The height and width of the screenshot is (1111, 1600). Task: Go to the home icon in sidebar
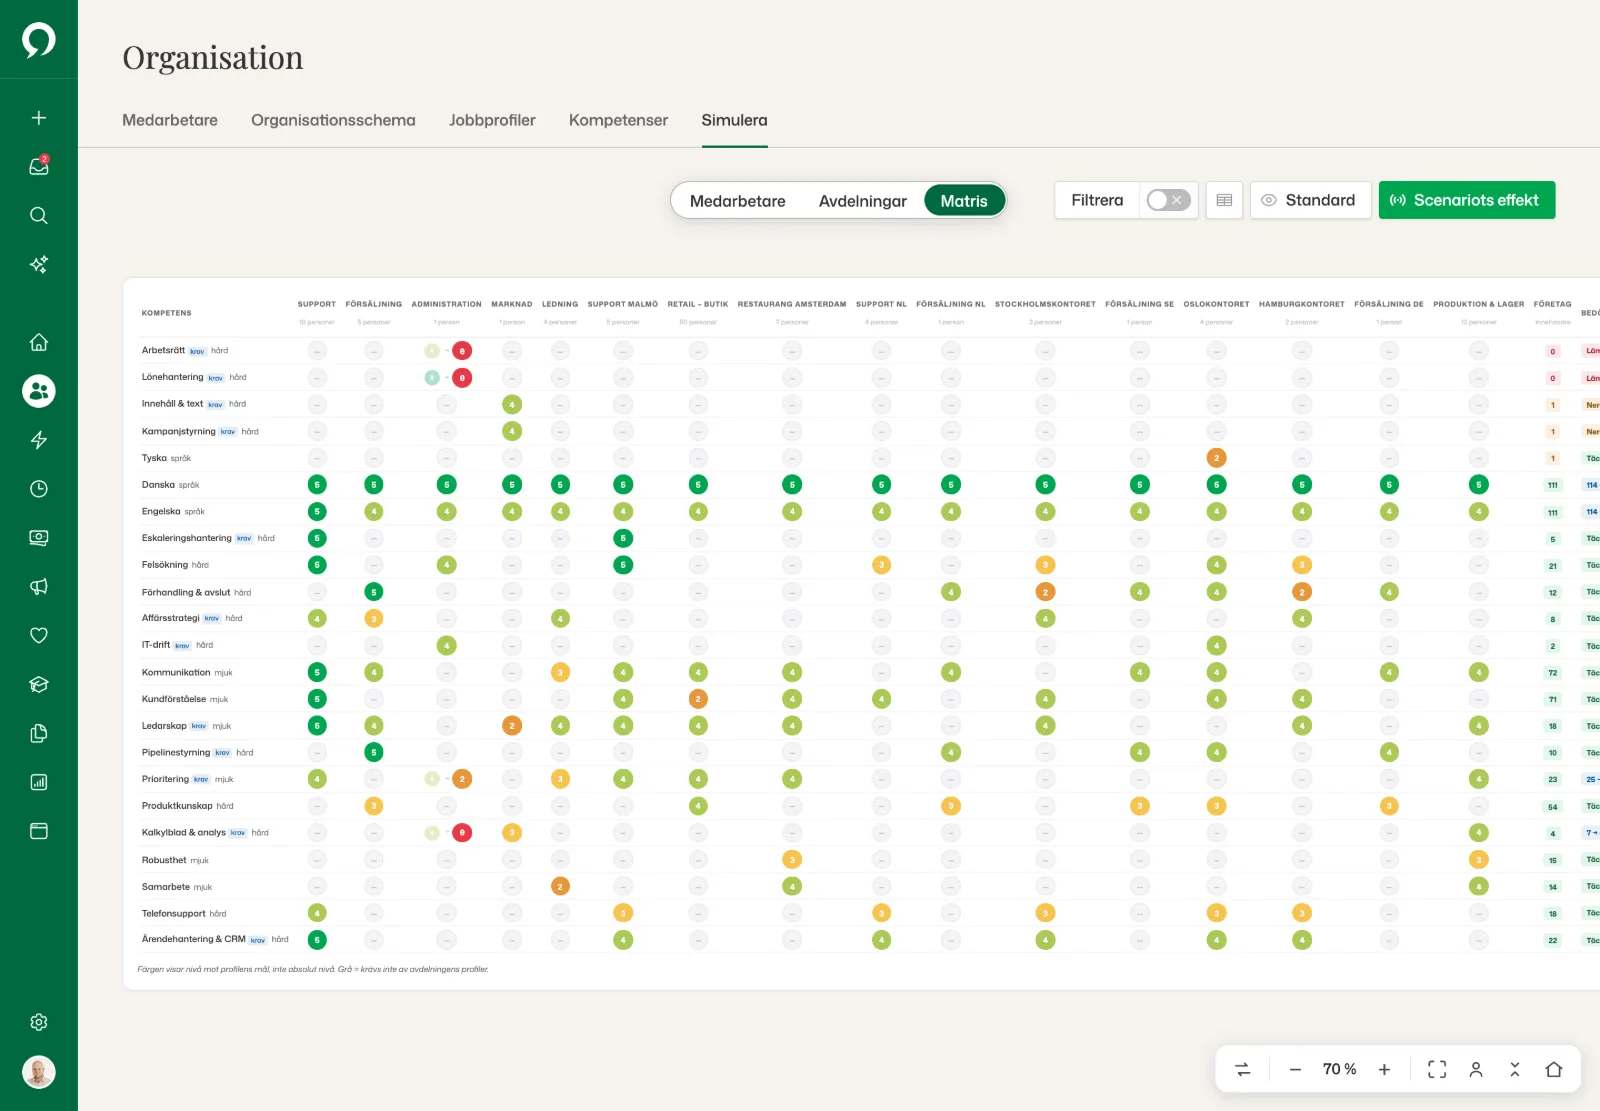pos(38,342)
